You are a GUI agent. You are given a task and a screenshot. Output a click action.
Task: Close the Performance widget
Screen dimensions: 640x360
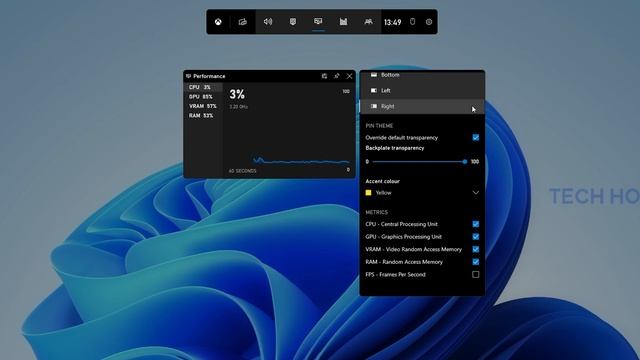click(x=349, y=76)
